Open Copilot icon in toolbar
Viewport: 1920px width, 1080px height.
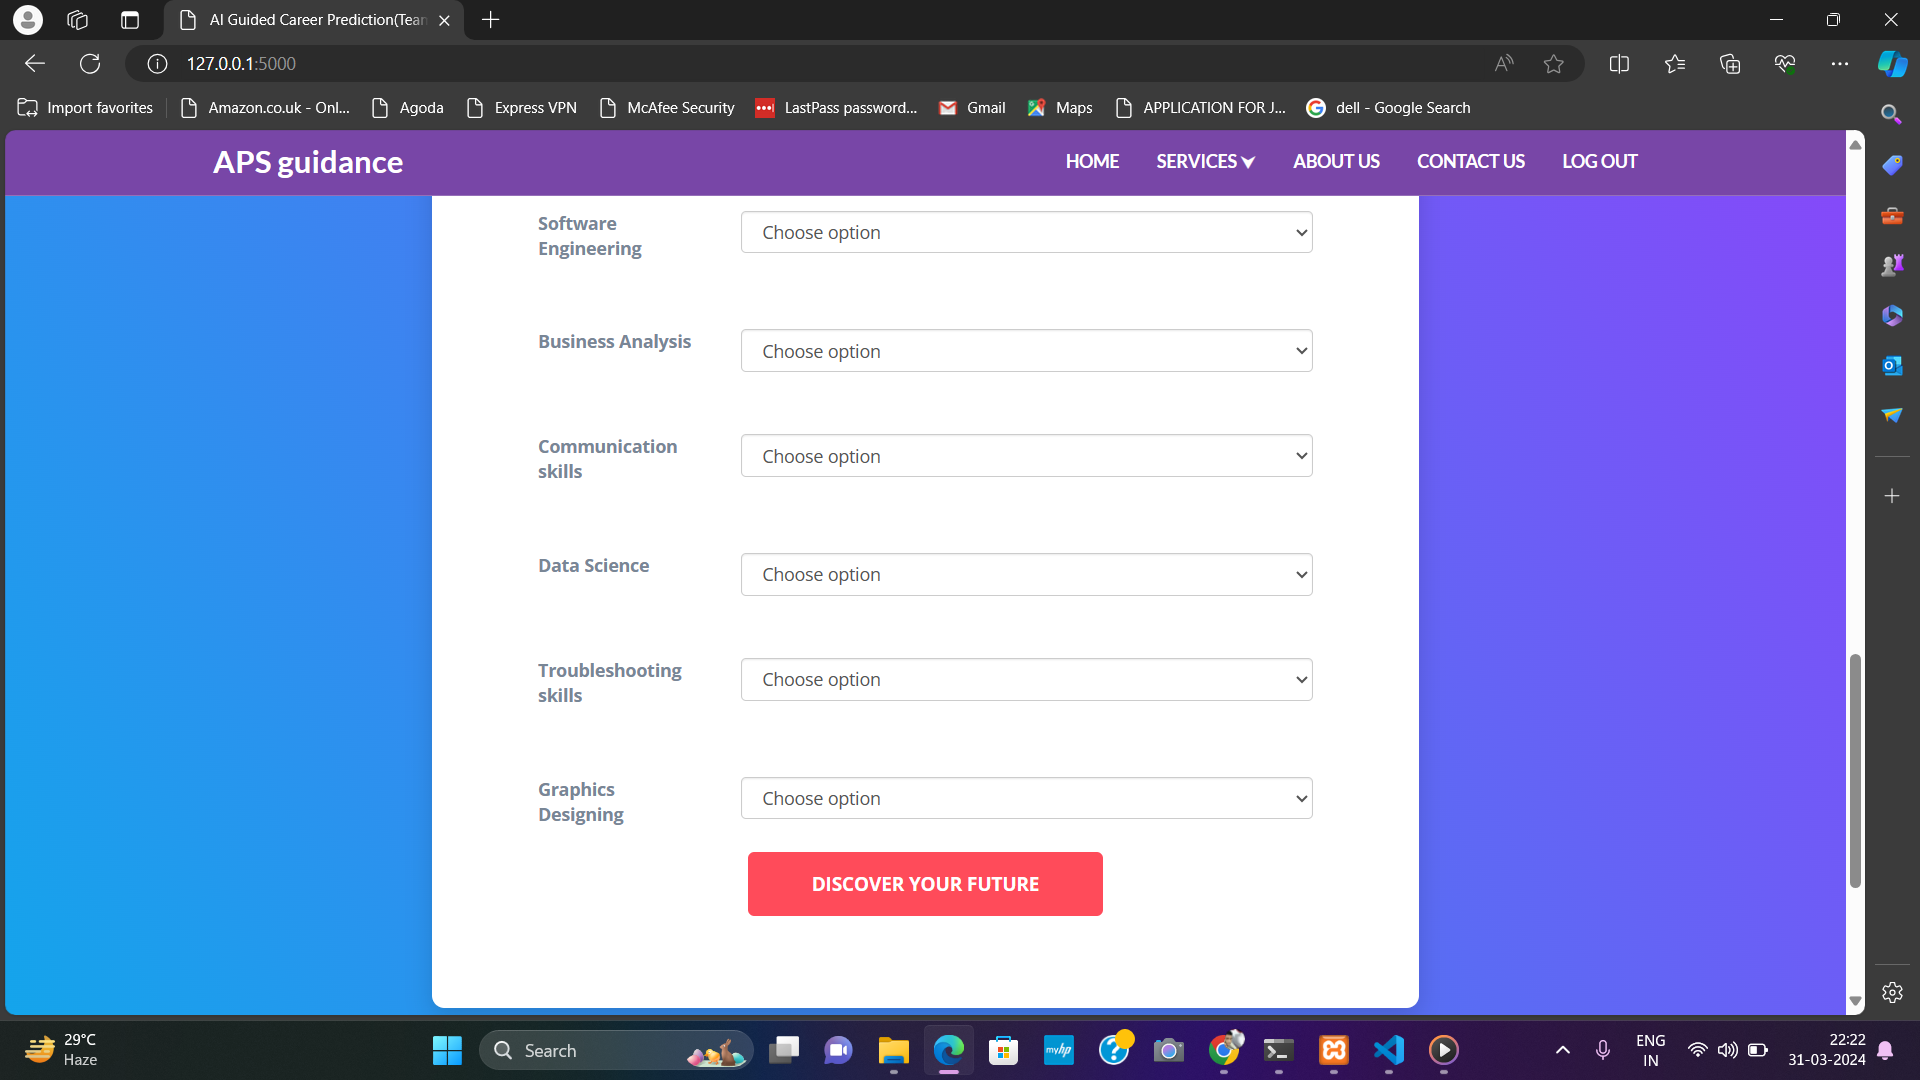1891,64
